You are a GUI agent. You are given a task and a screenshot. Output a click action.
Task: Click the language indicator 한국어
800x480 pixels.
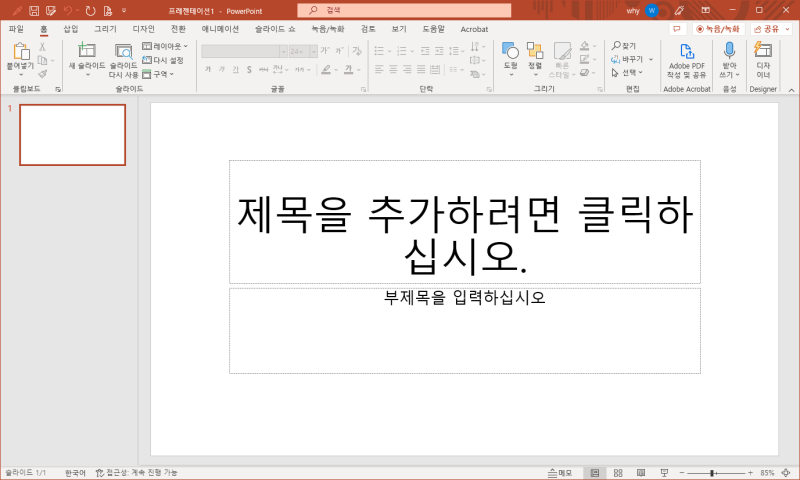pyautogui.click(x=75, y=473)
